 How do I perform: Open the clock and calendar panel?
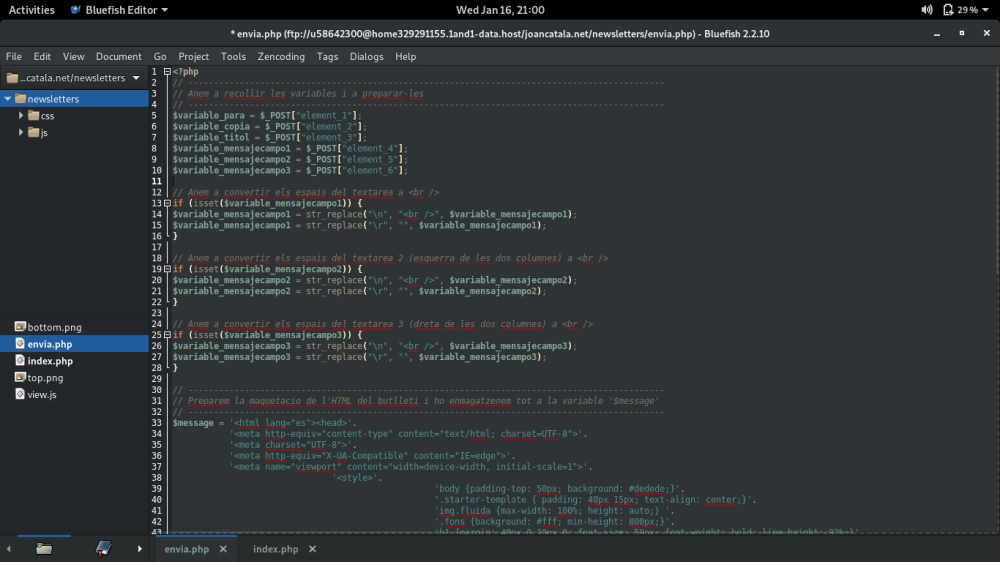pyautogui.click(x=500, y=10)
